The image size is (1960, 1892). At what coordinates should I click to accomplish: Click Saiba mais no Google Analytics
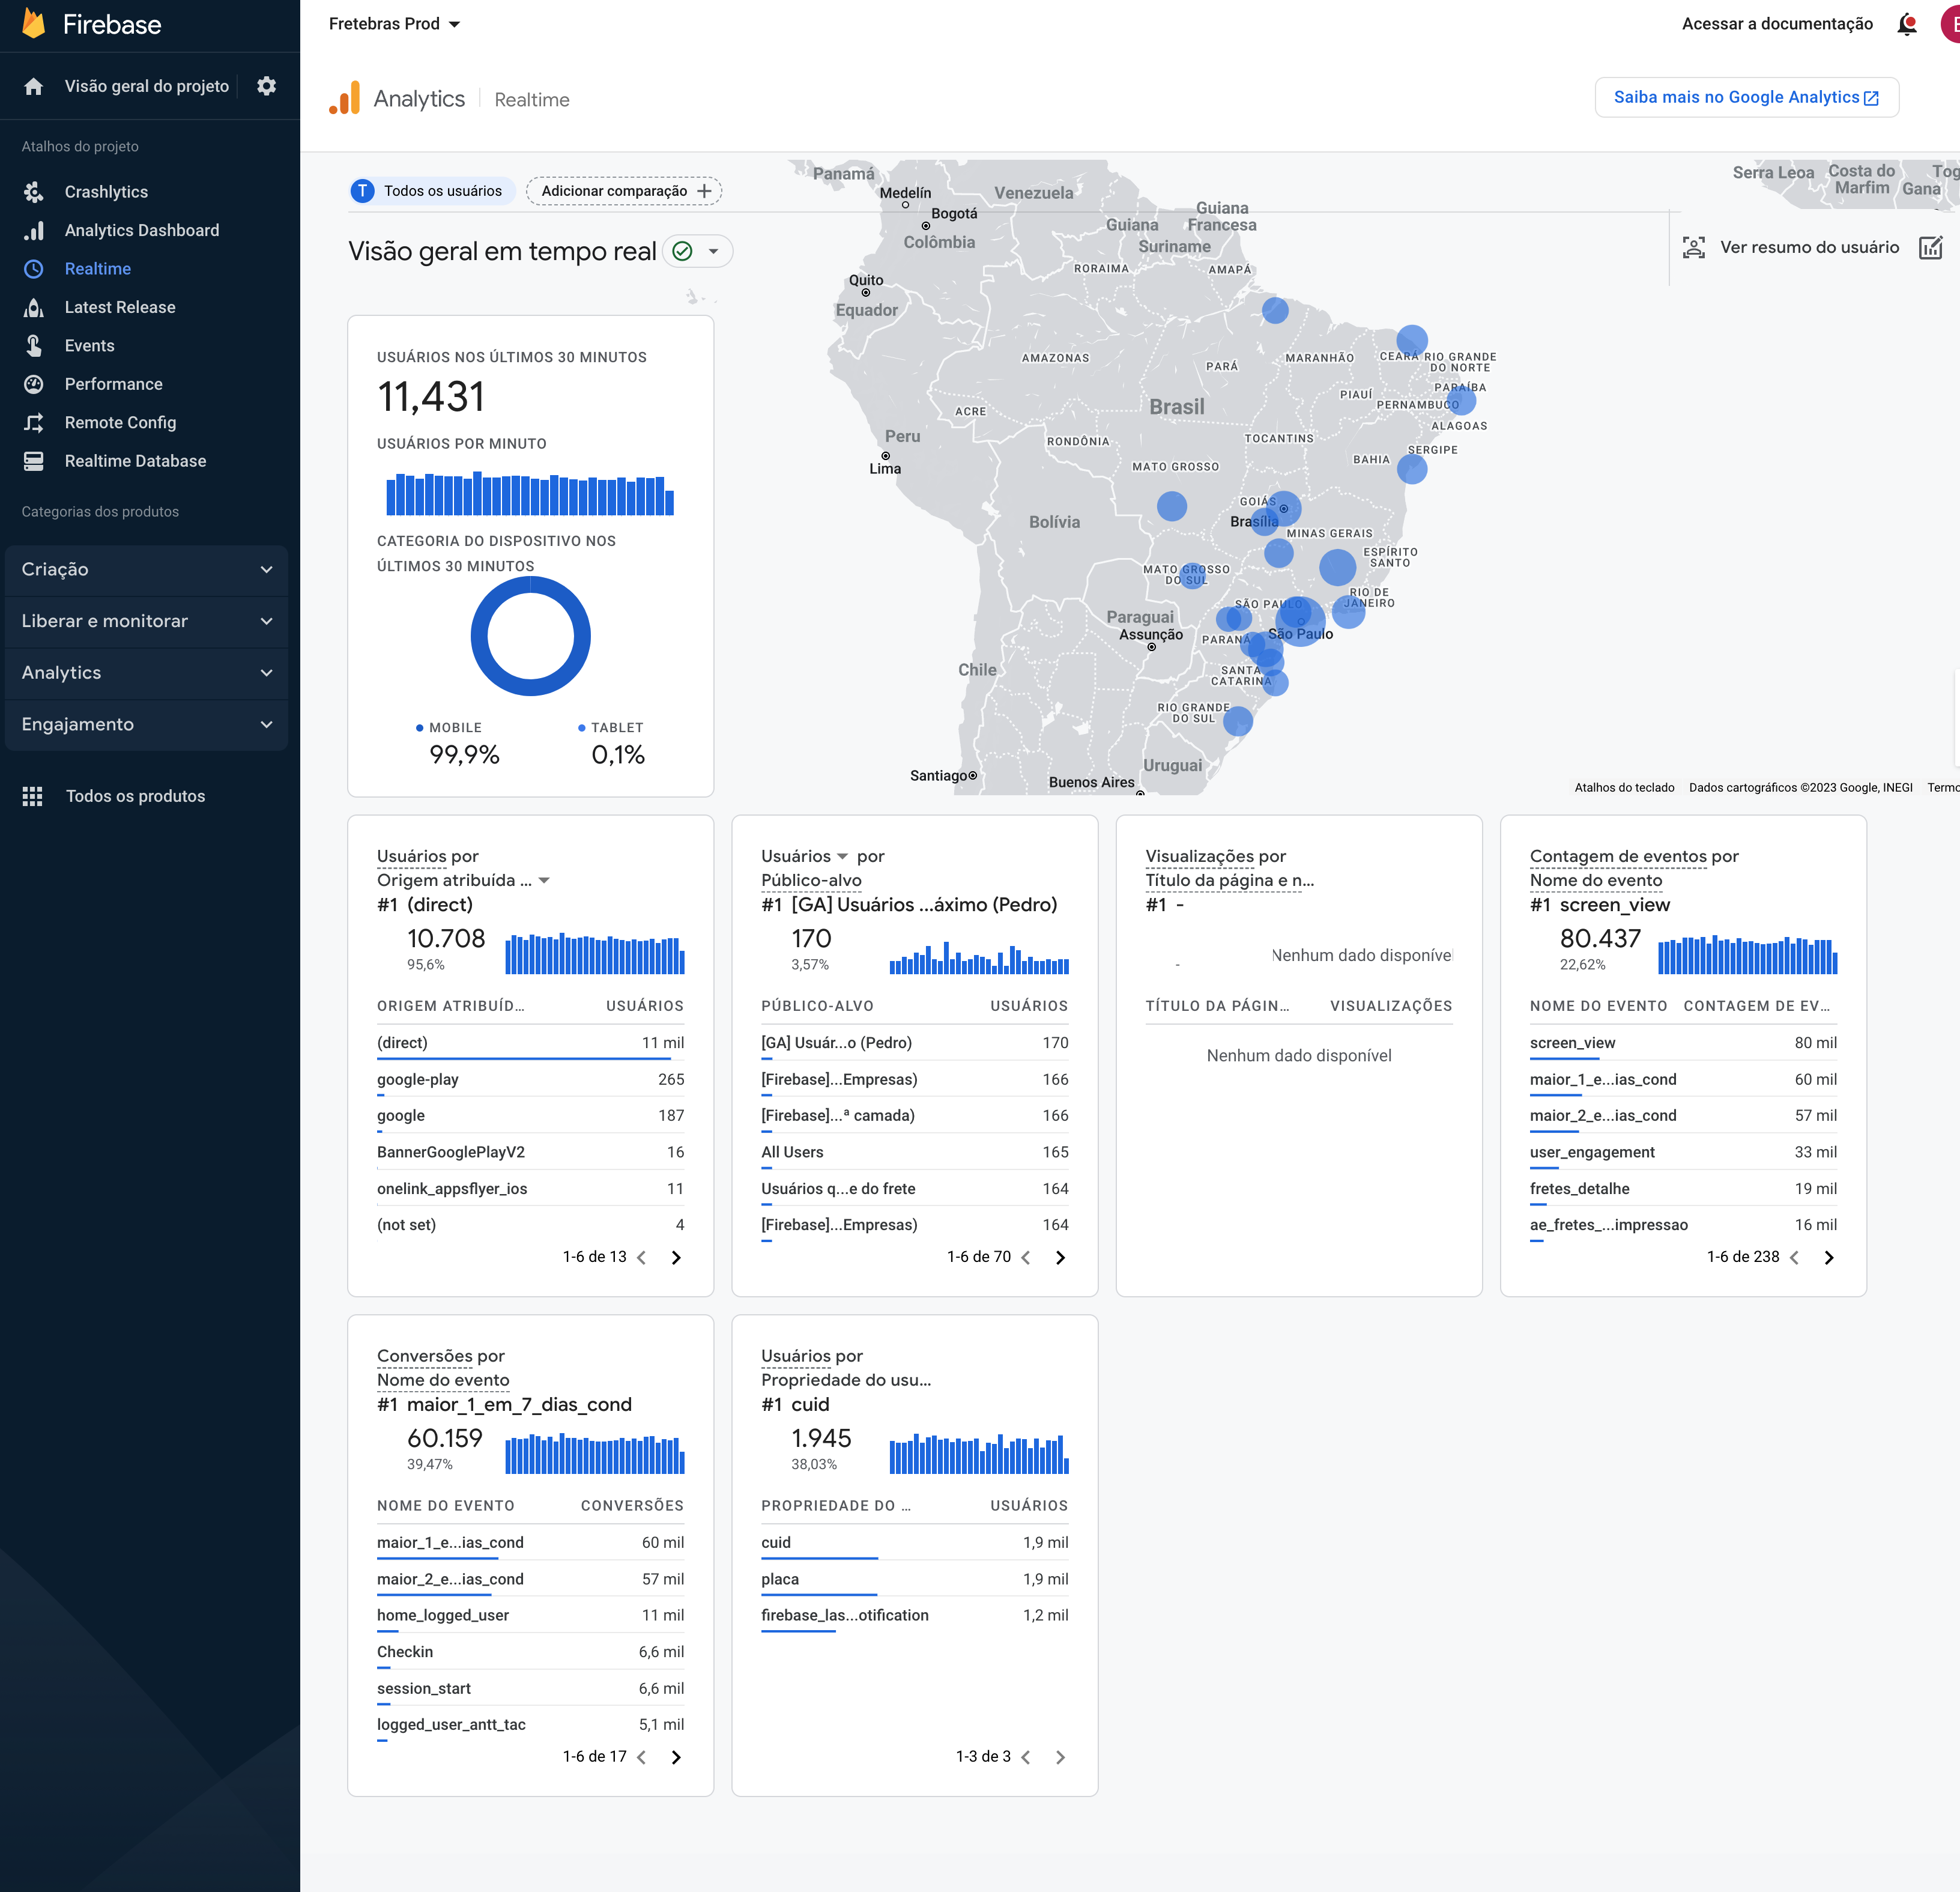tap(1746, 97)
